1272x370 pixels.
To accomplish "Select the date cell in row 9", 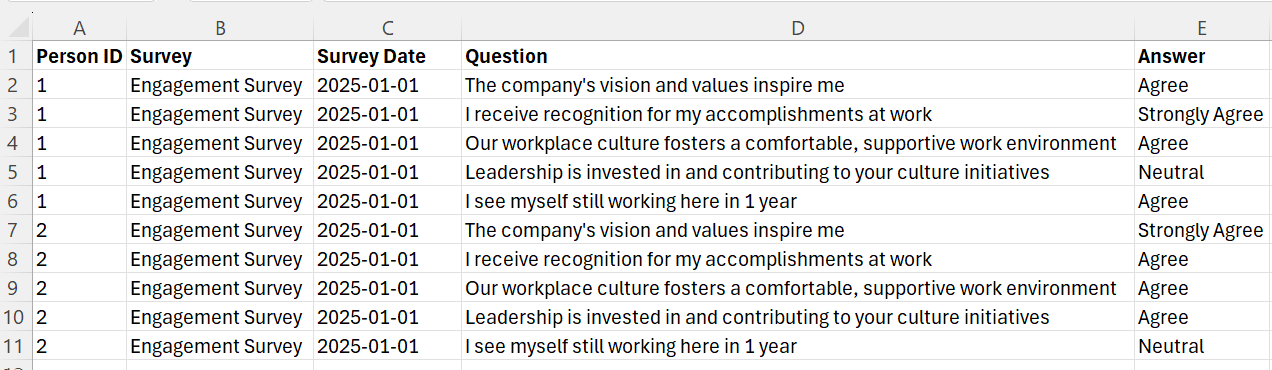I will (x=387, y=288).
